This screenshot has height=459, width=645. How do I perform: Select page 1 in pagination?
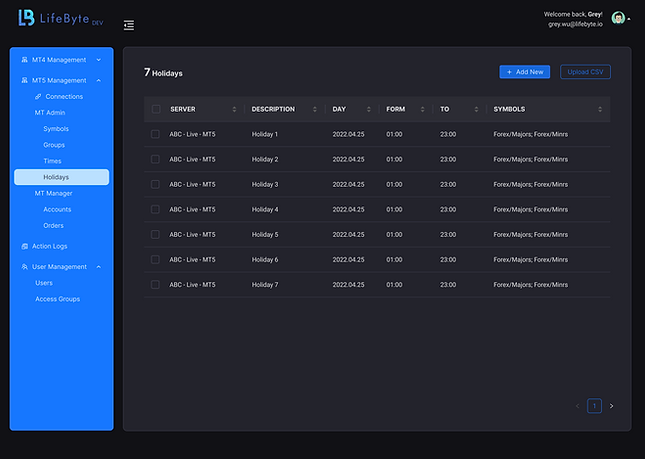click(594, 406)
